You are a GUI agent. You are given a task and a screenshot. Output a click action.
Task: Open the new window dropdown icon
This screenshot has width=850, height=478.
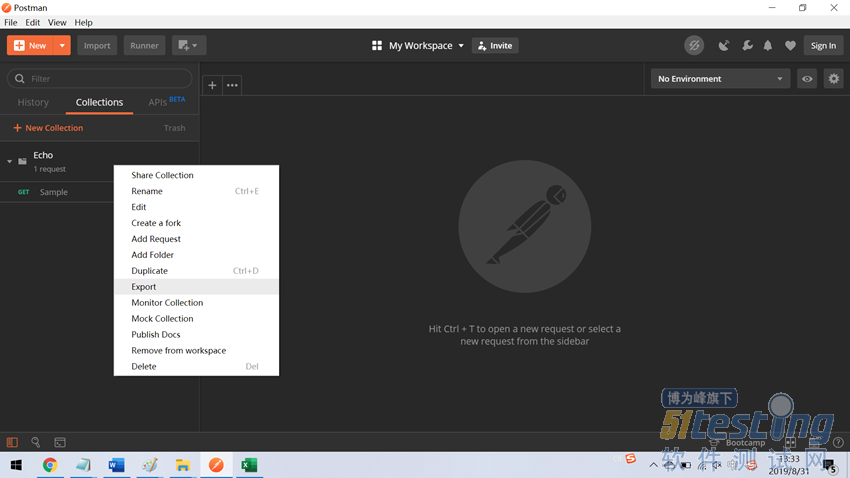[x=189, y=46]
